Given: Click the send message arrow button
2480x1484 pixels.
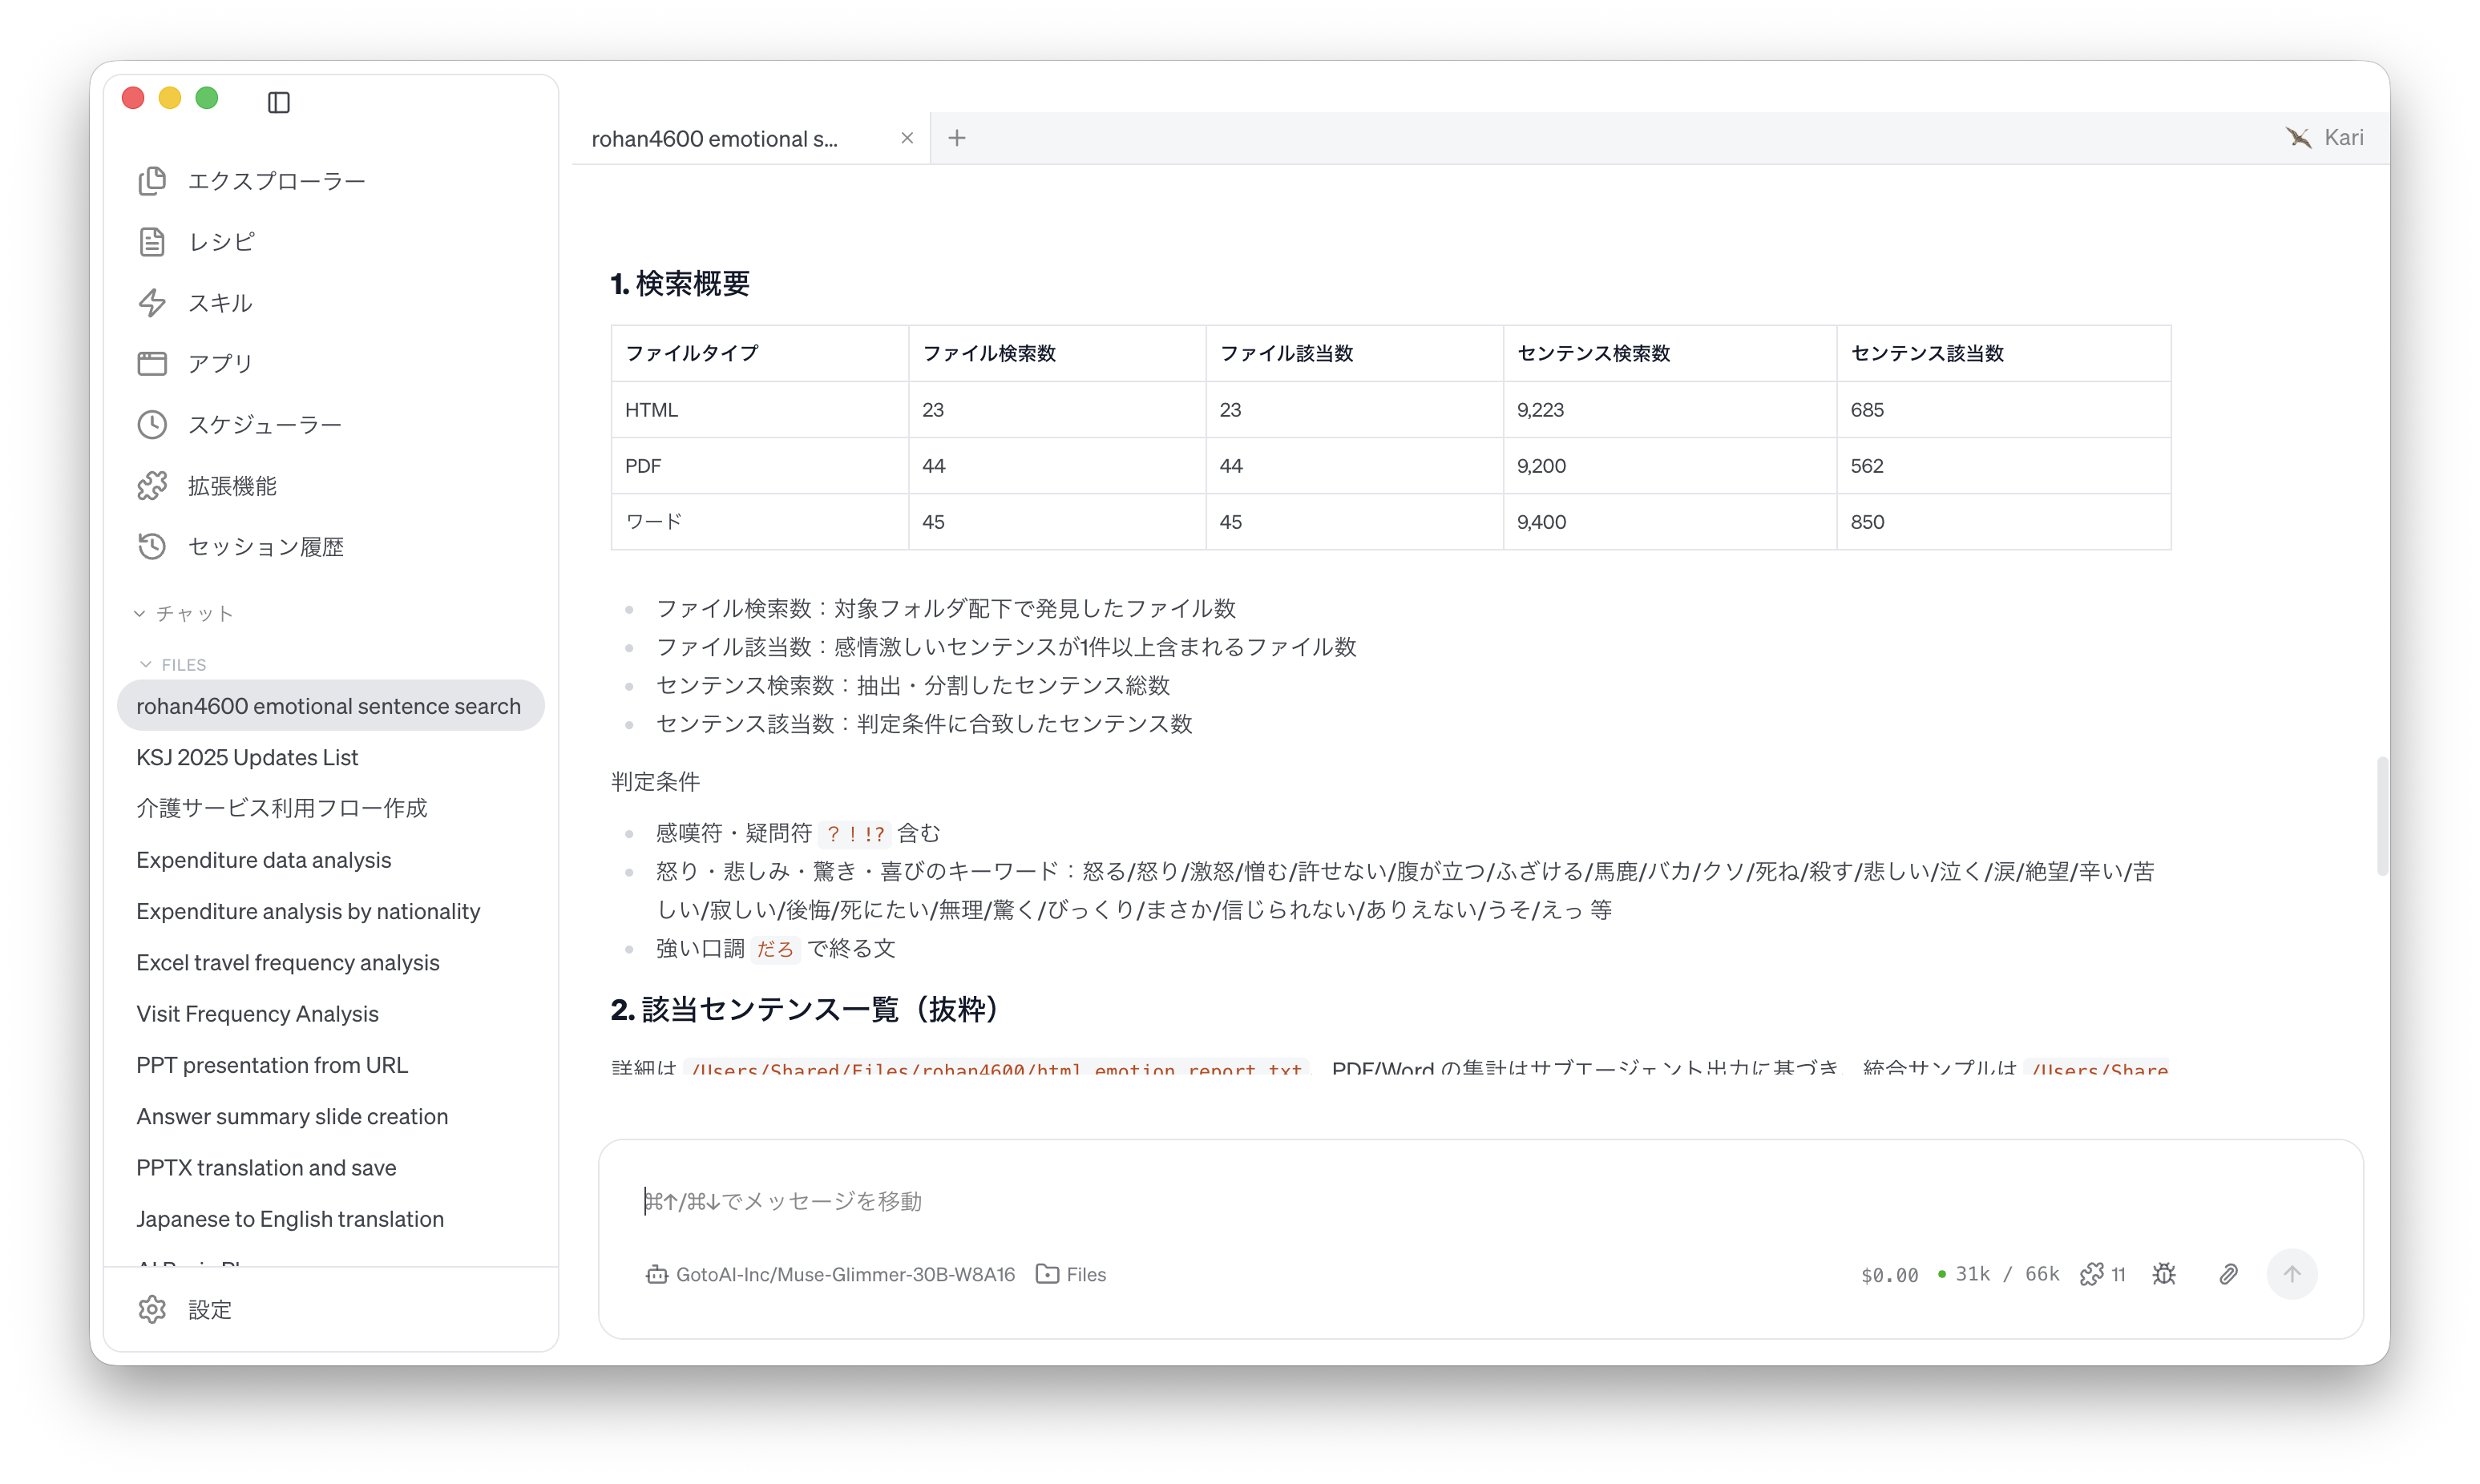Looking at the screenshot, I should point(2292,1274).
